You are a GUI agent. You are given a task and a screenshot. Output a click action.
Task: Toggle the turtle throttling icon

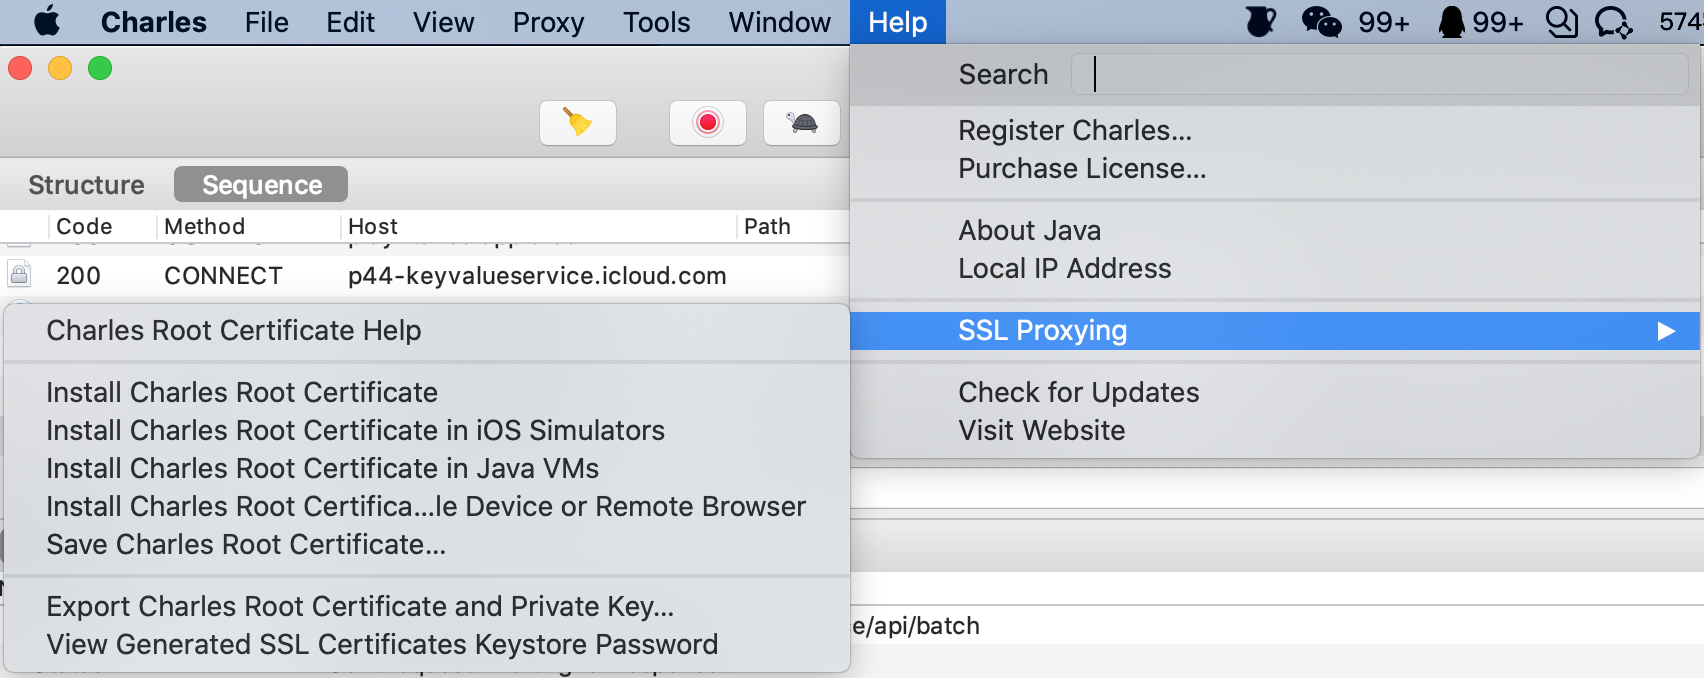click(x=801, y=123)
